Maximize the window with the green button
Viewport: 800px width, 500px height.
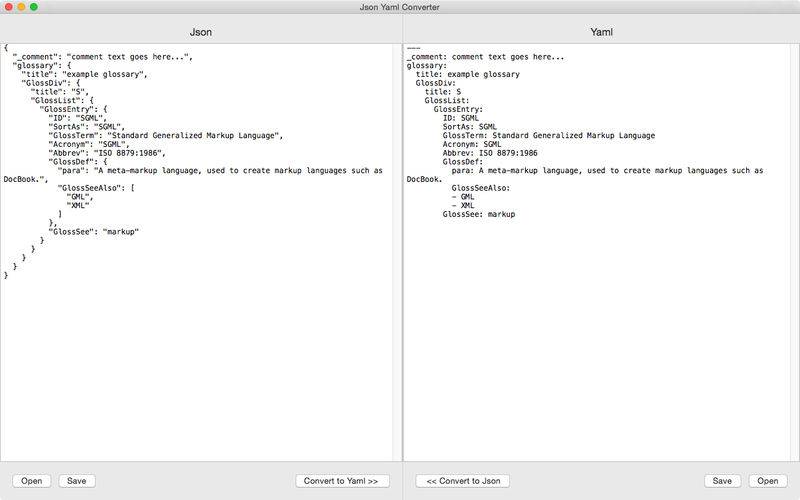34,7
